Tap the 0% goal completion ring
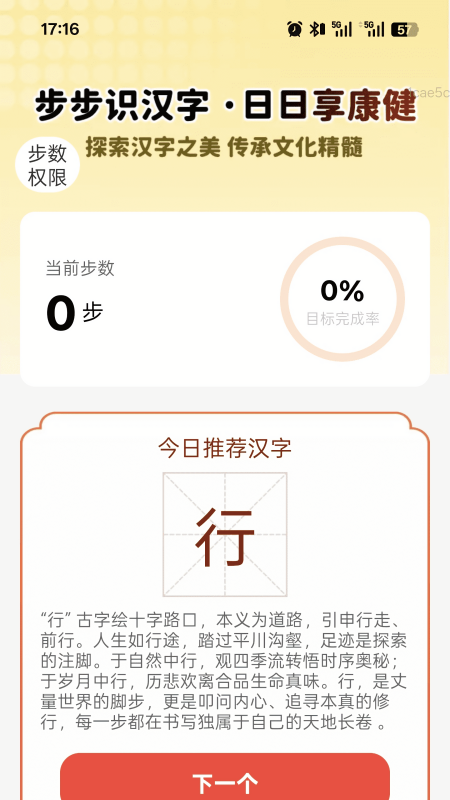This screenshot has height=800, width=450. 342,299
